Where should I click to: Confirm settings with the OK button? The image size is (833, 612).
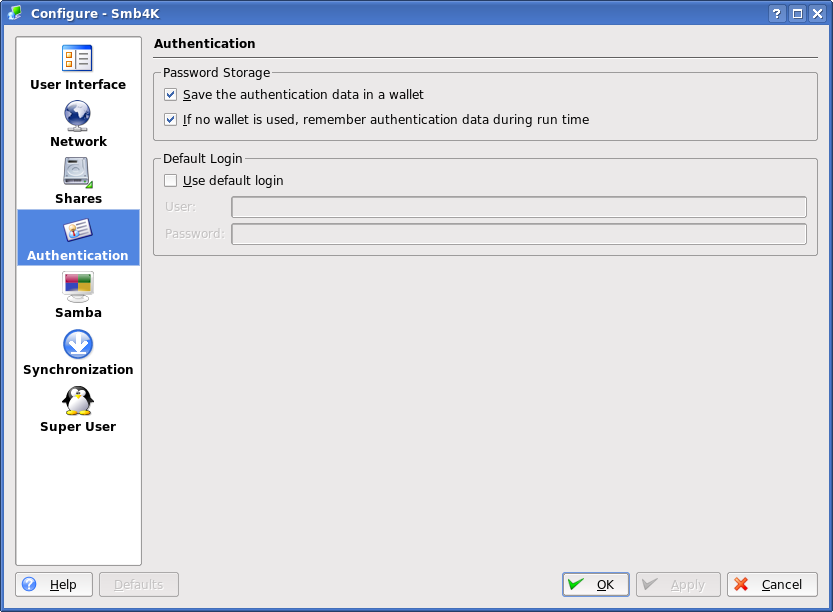click(596, 584)
